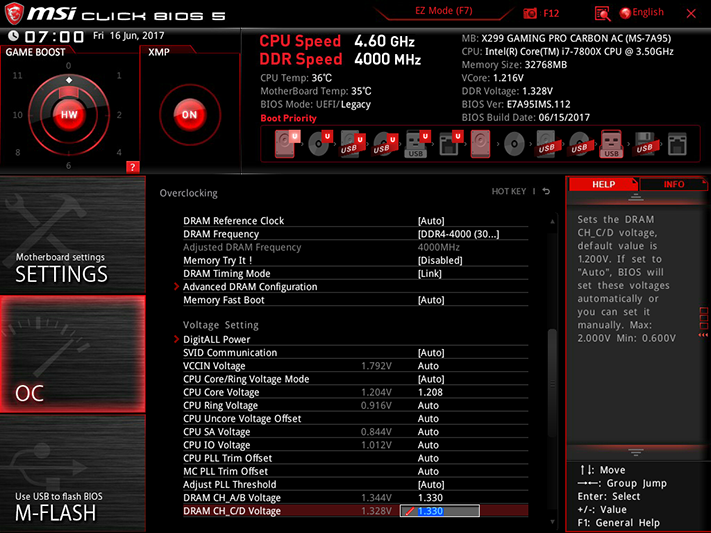Select the UEFI CD/DVD boot device icon
711x533 pixels.
(x=319, y=144)
